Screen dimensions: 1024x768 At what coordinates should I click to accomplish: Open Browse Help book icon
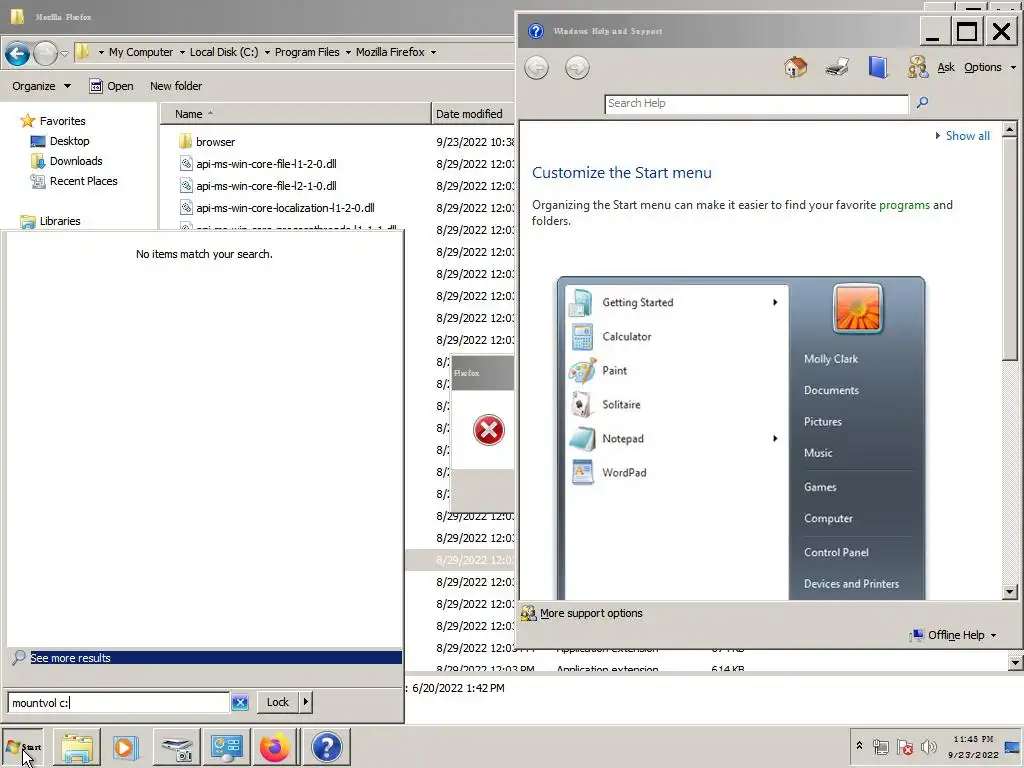[x=878, y=67]
